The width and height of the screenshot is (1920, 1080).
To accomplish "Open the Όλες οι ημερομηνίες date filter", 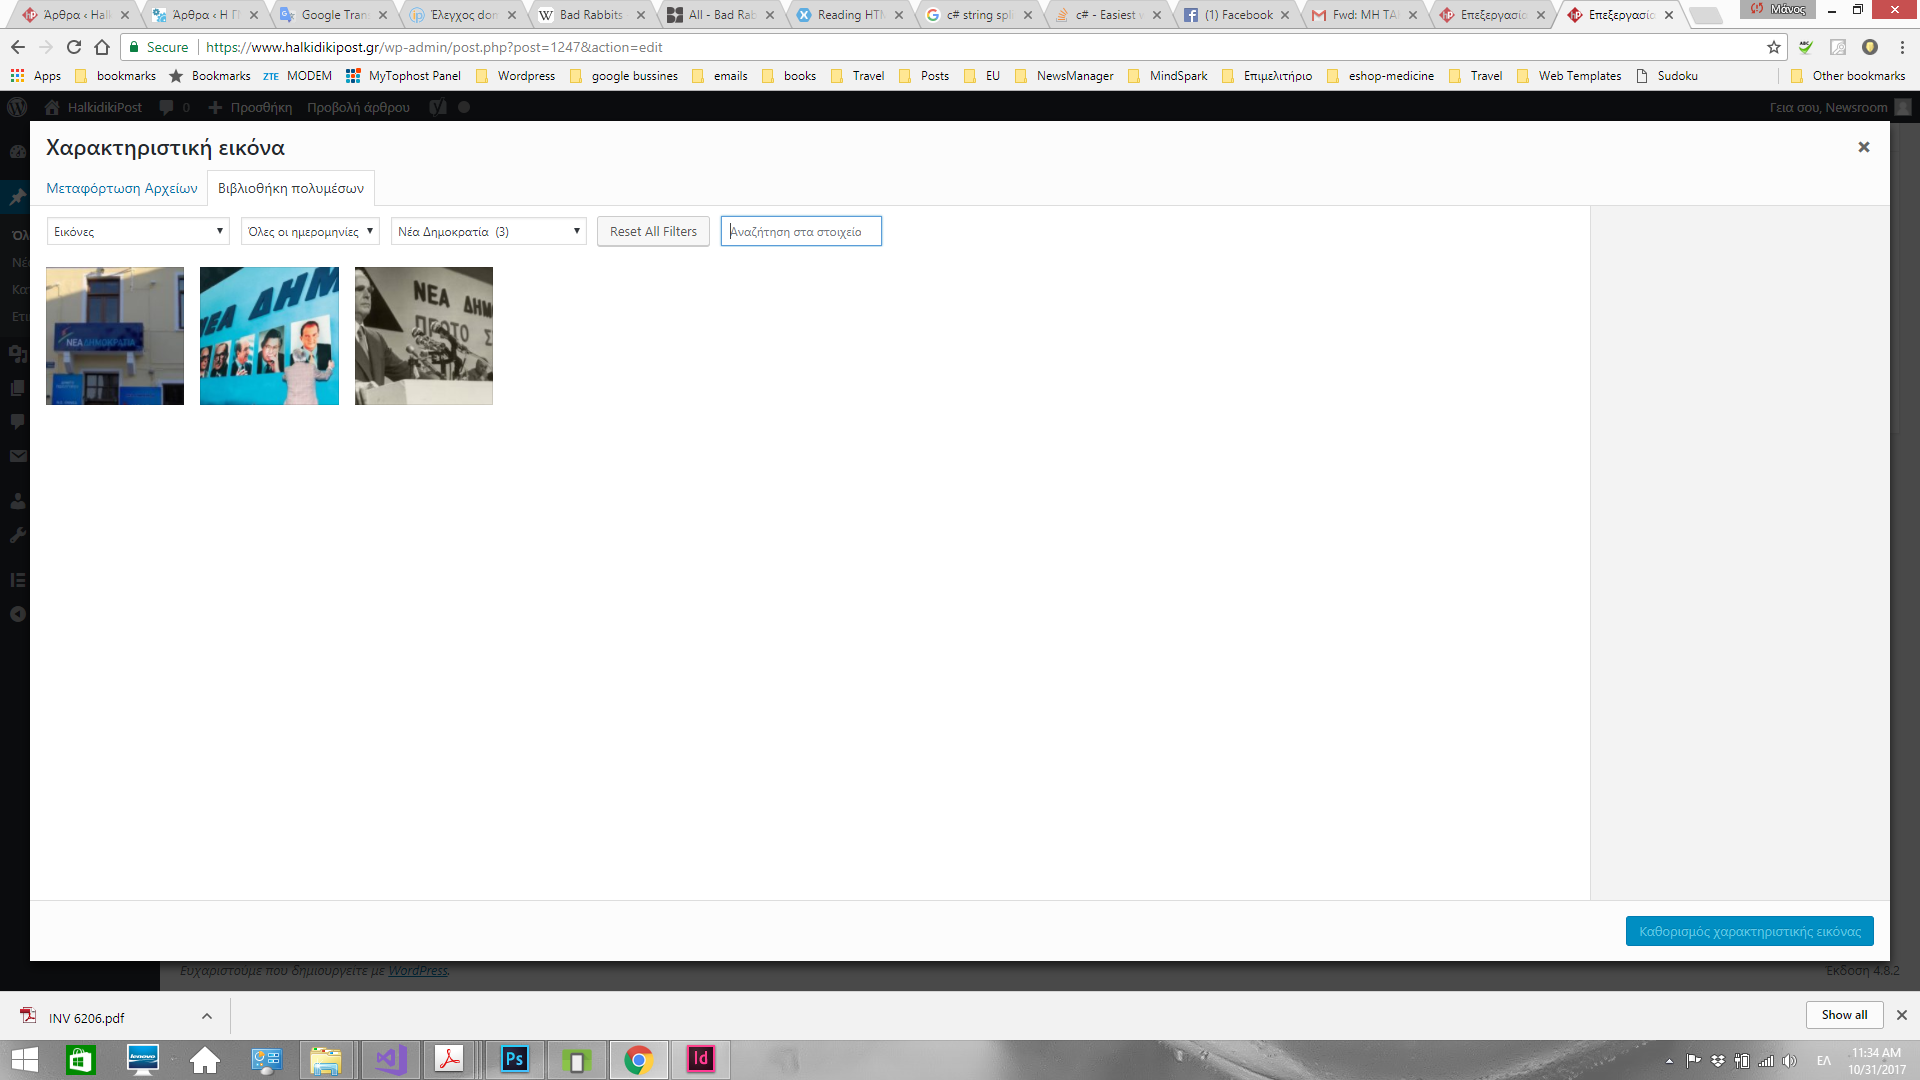I will pos(310,231).
